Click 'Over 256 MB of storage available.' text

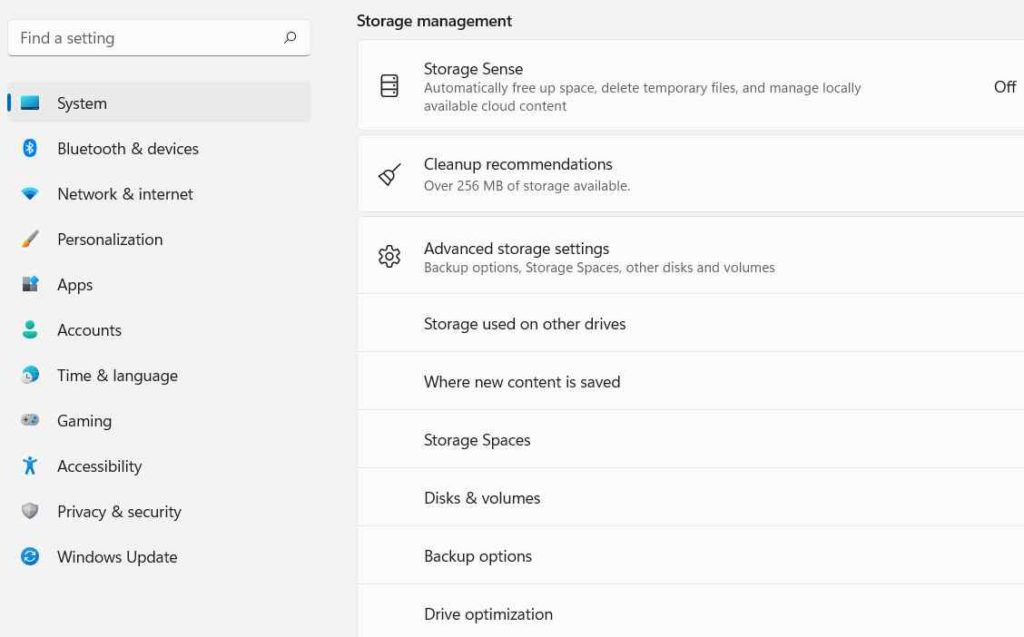click(527, 186)
